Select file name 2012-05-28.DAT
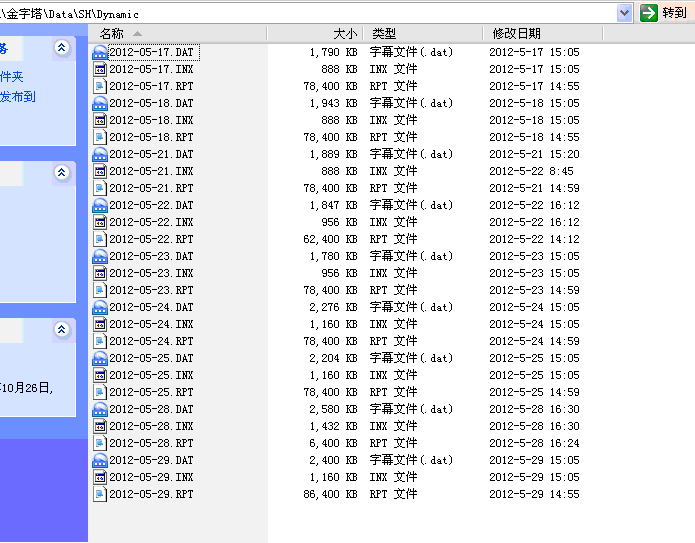695x543 pixels. point(152,409)
